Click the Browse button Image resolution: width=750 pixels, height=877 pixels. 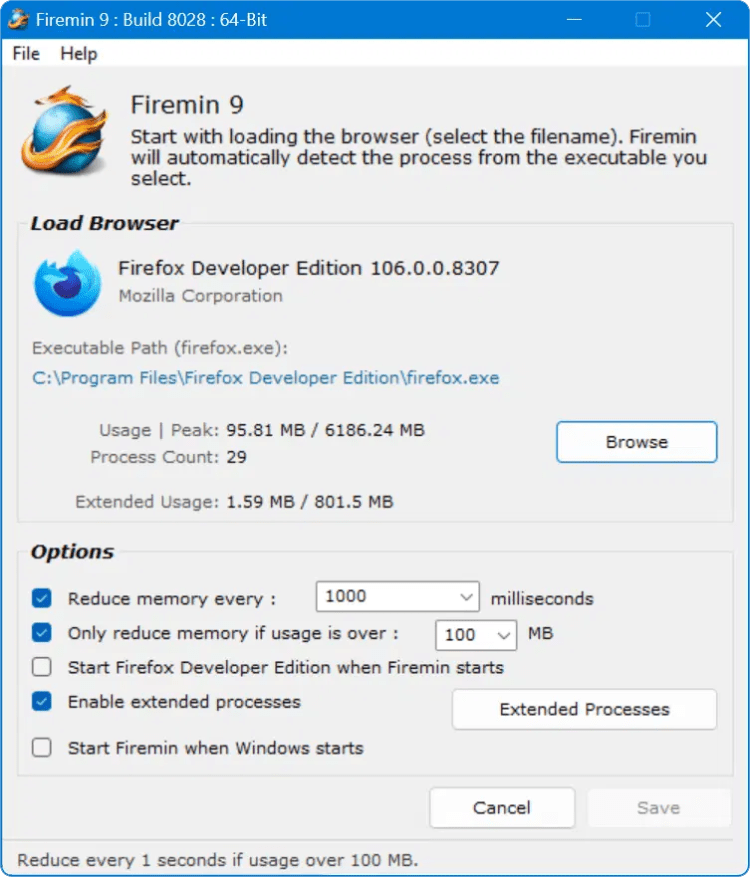636,442
